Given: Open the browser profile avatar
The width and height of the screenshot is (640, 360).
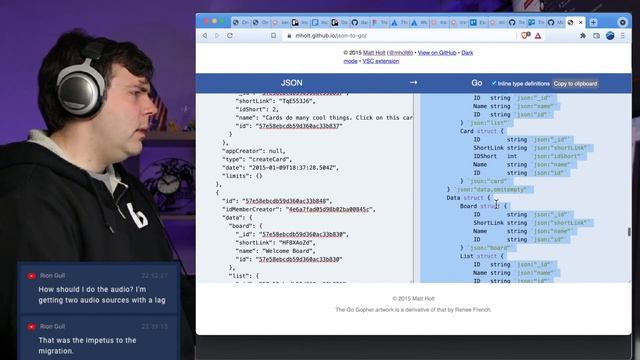Looking at the screenshot, I should [x=610, y=36].
